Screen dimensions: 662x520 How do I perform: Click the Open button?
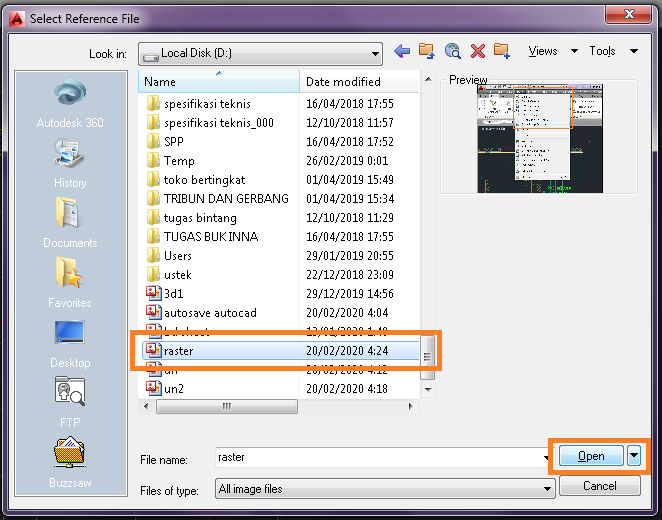[590, 456]
